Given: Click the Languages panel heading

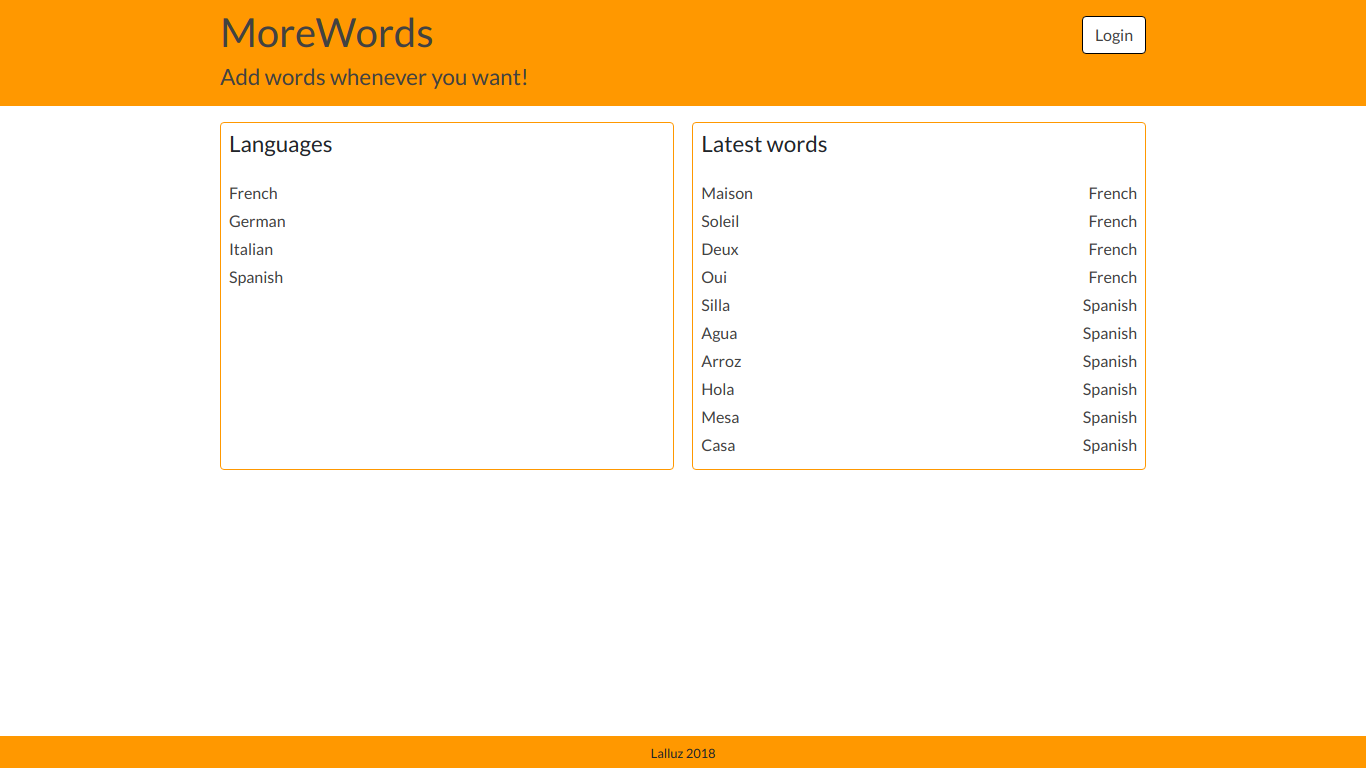Looking at the screenshot, I should click(x=280, y=145).
